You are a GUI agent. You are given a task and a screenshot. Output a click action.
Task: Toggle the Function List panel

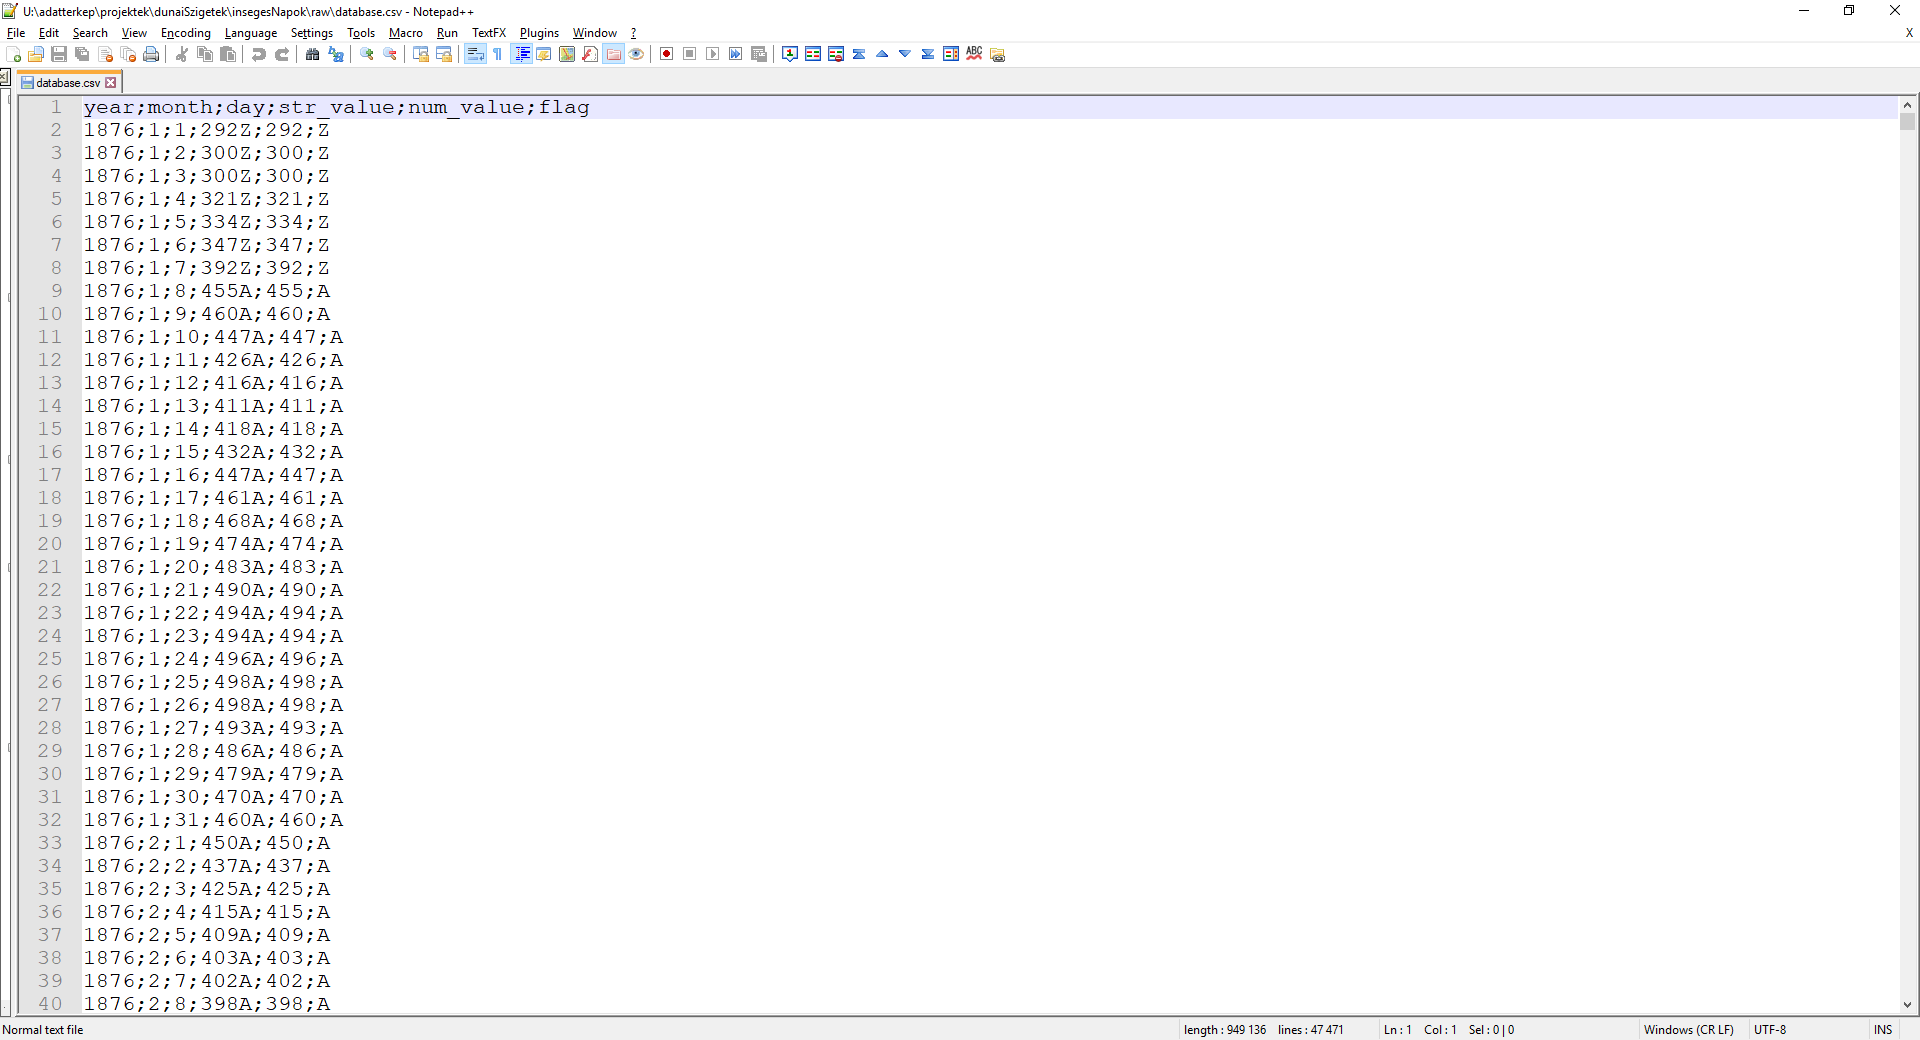point(590,54)
